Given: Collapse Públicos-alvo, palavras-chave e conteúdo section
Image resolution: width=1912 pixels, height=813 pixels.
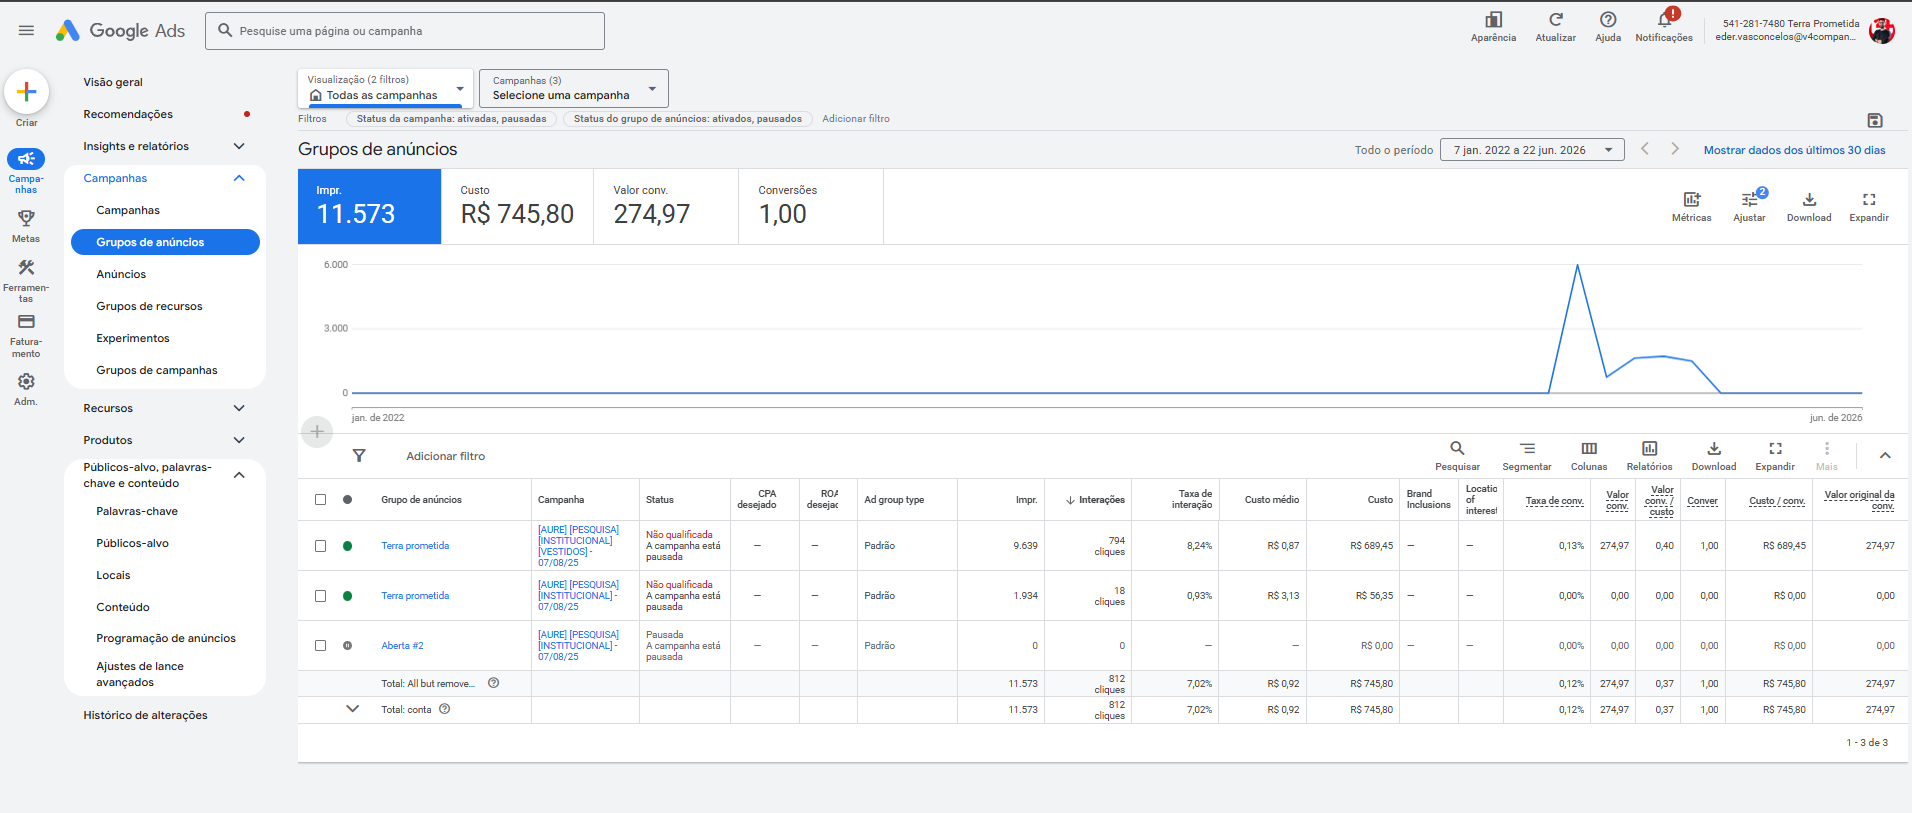Looking at the screenshot, I should tap(239, 475).
